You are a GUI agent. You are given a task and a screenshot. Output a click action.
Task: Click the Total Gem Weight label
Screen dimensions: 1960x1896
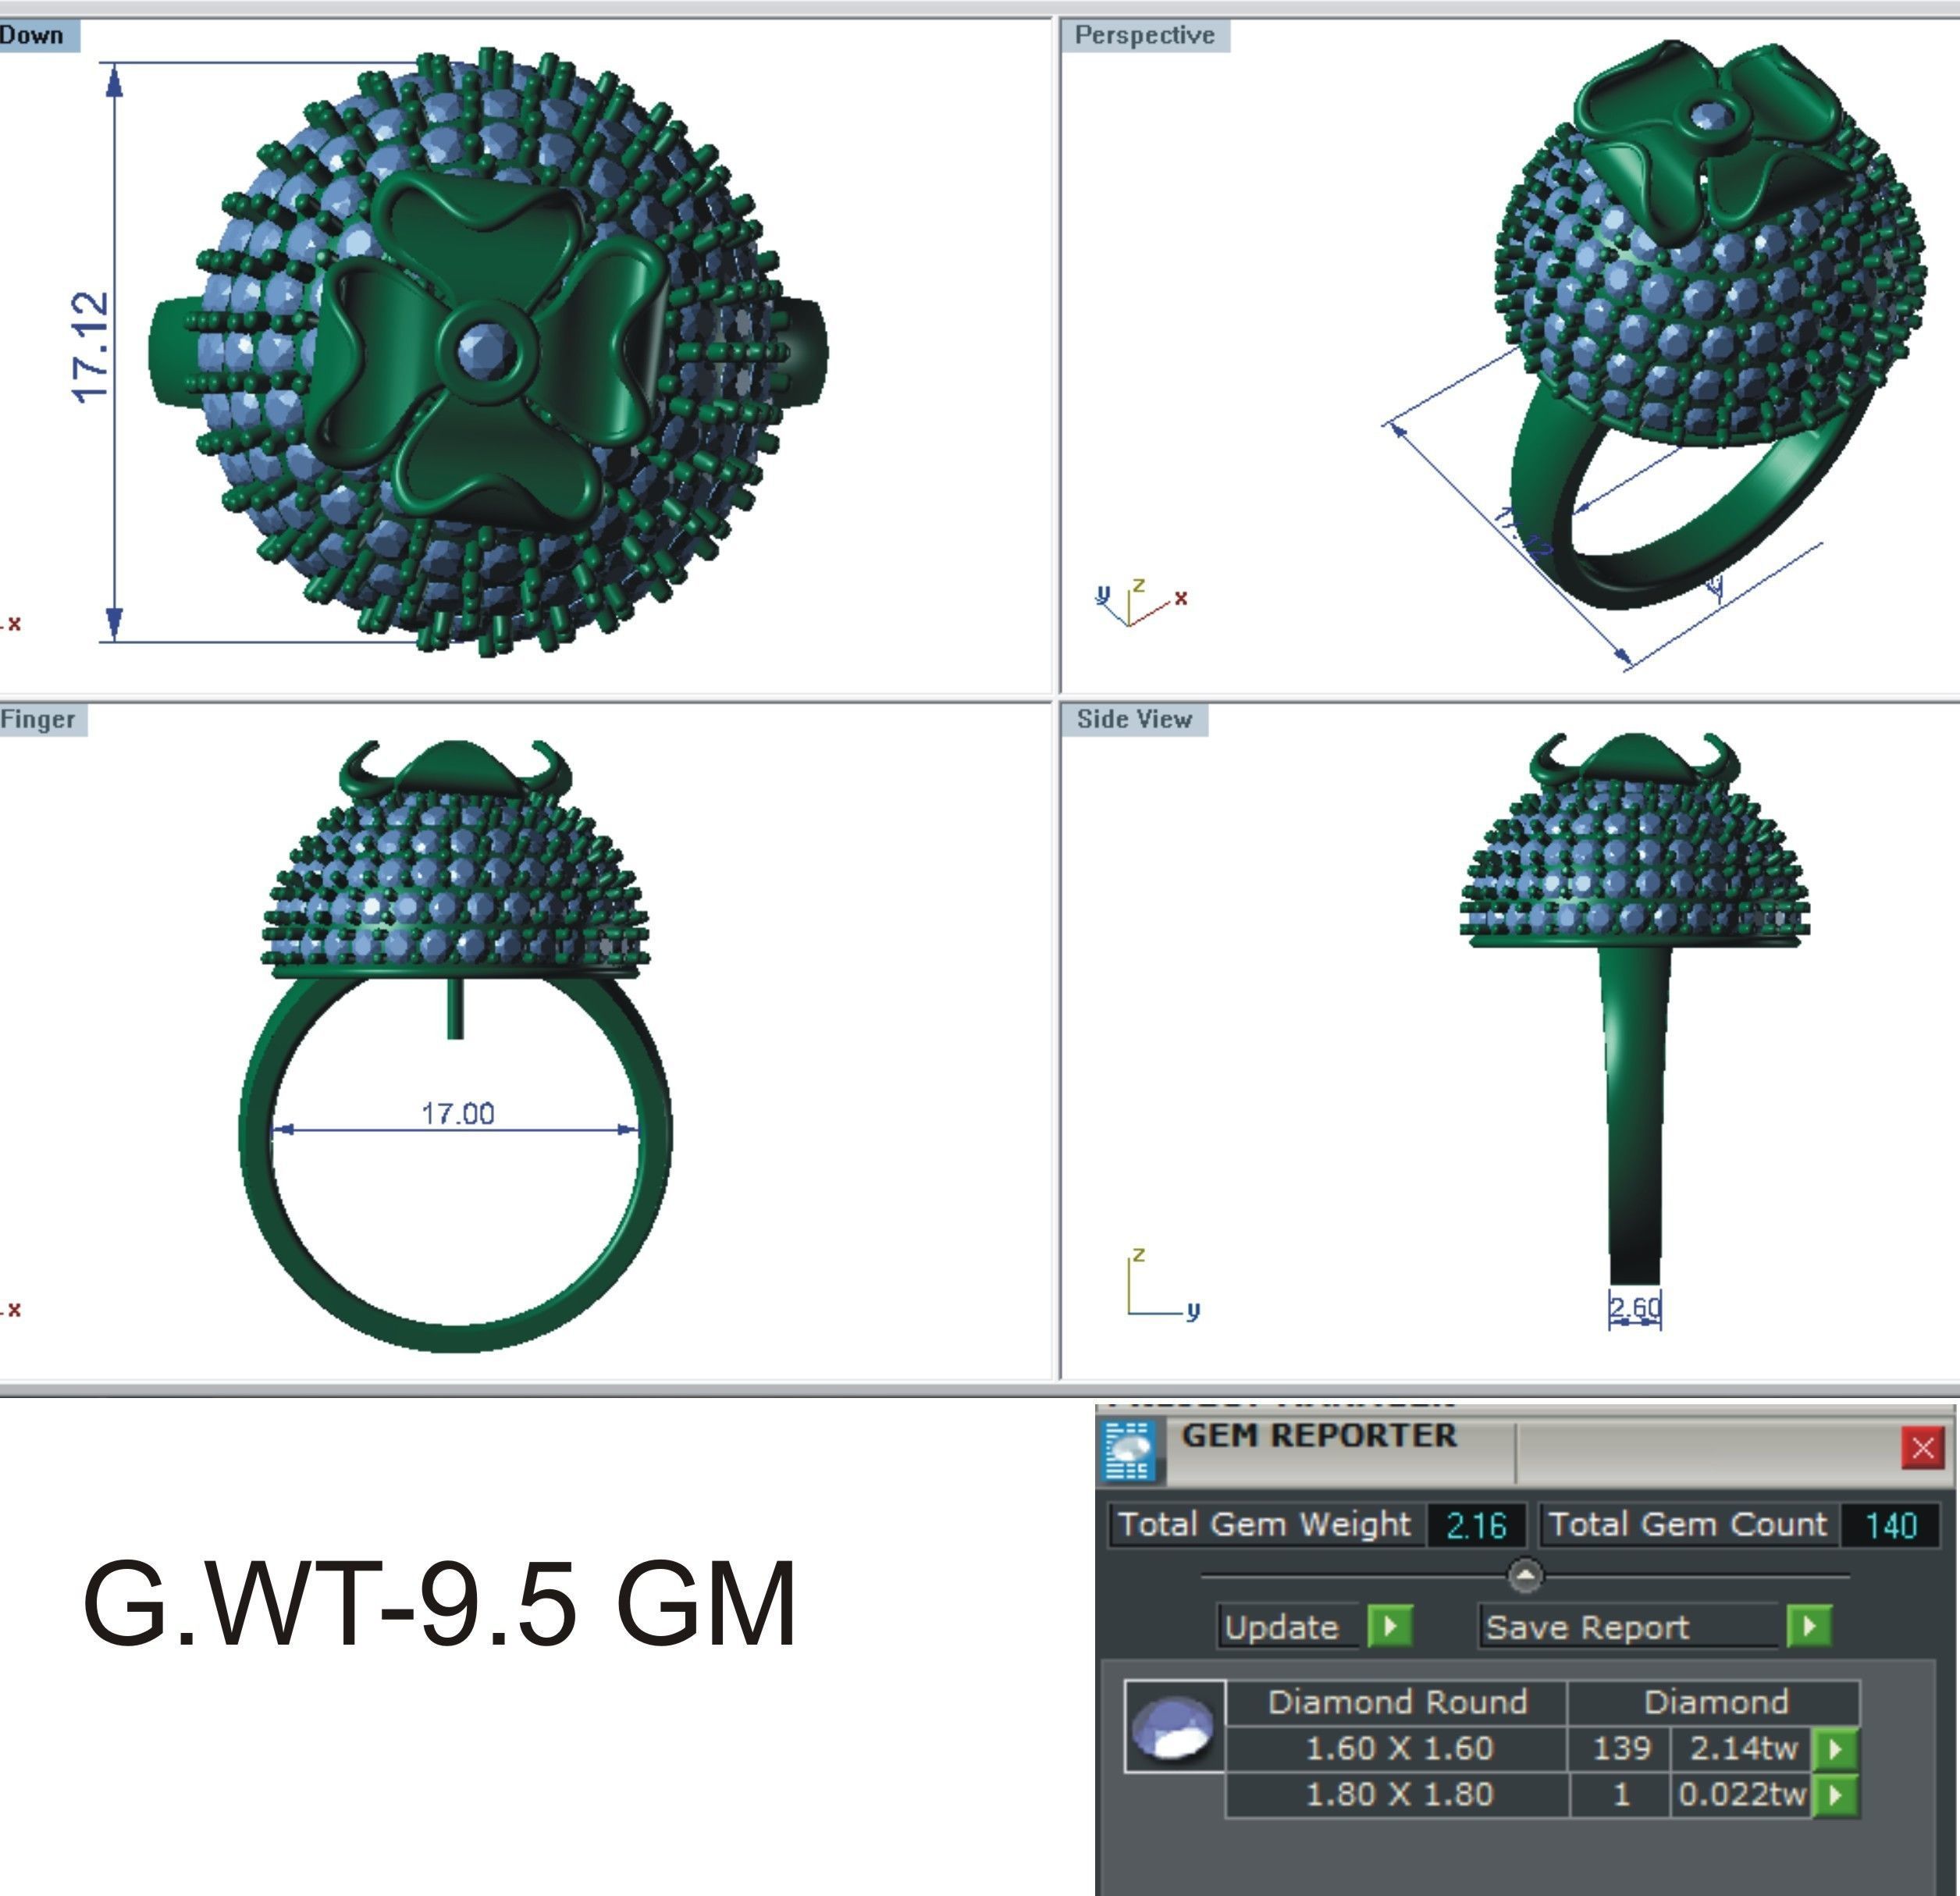pos(1266,1525)
